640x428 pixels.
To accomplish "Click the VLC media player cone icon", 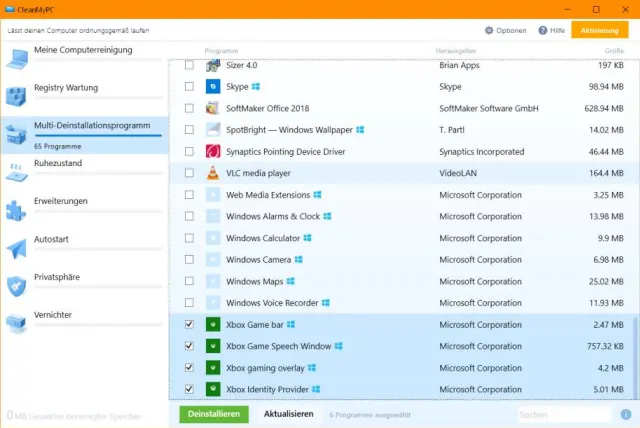I will click(213, 173).
